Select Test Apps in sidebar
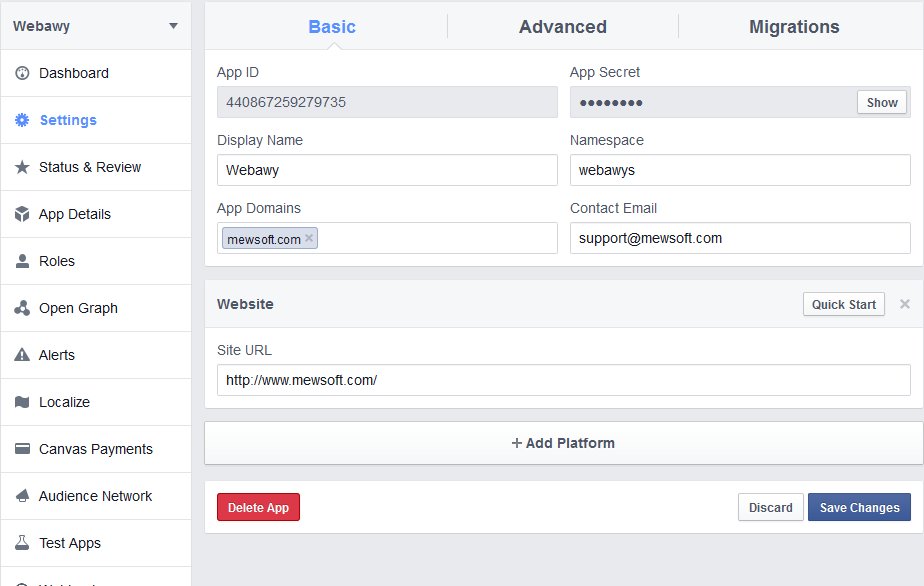Image resolution: width=924 pixels, height=586 pixels. coord(95,543)
